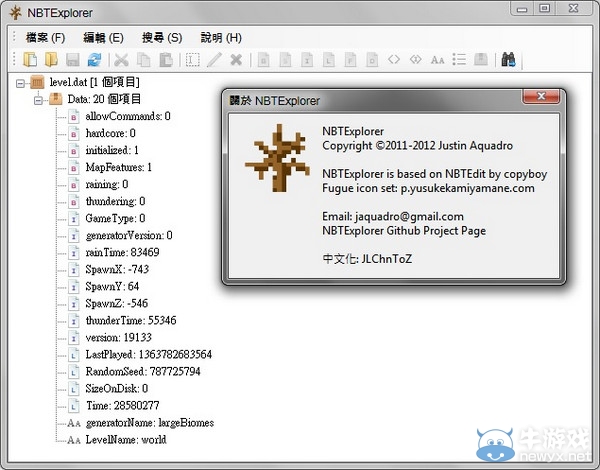Select the SpawnX: -743 tag

coord(117,269)
